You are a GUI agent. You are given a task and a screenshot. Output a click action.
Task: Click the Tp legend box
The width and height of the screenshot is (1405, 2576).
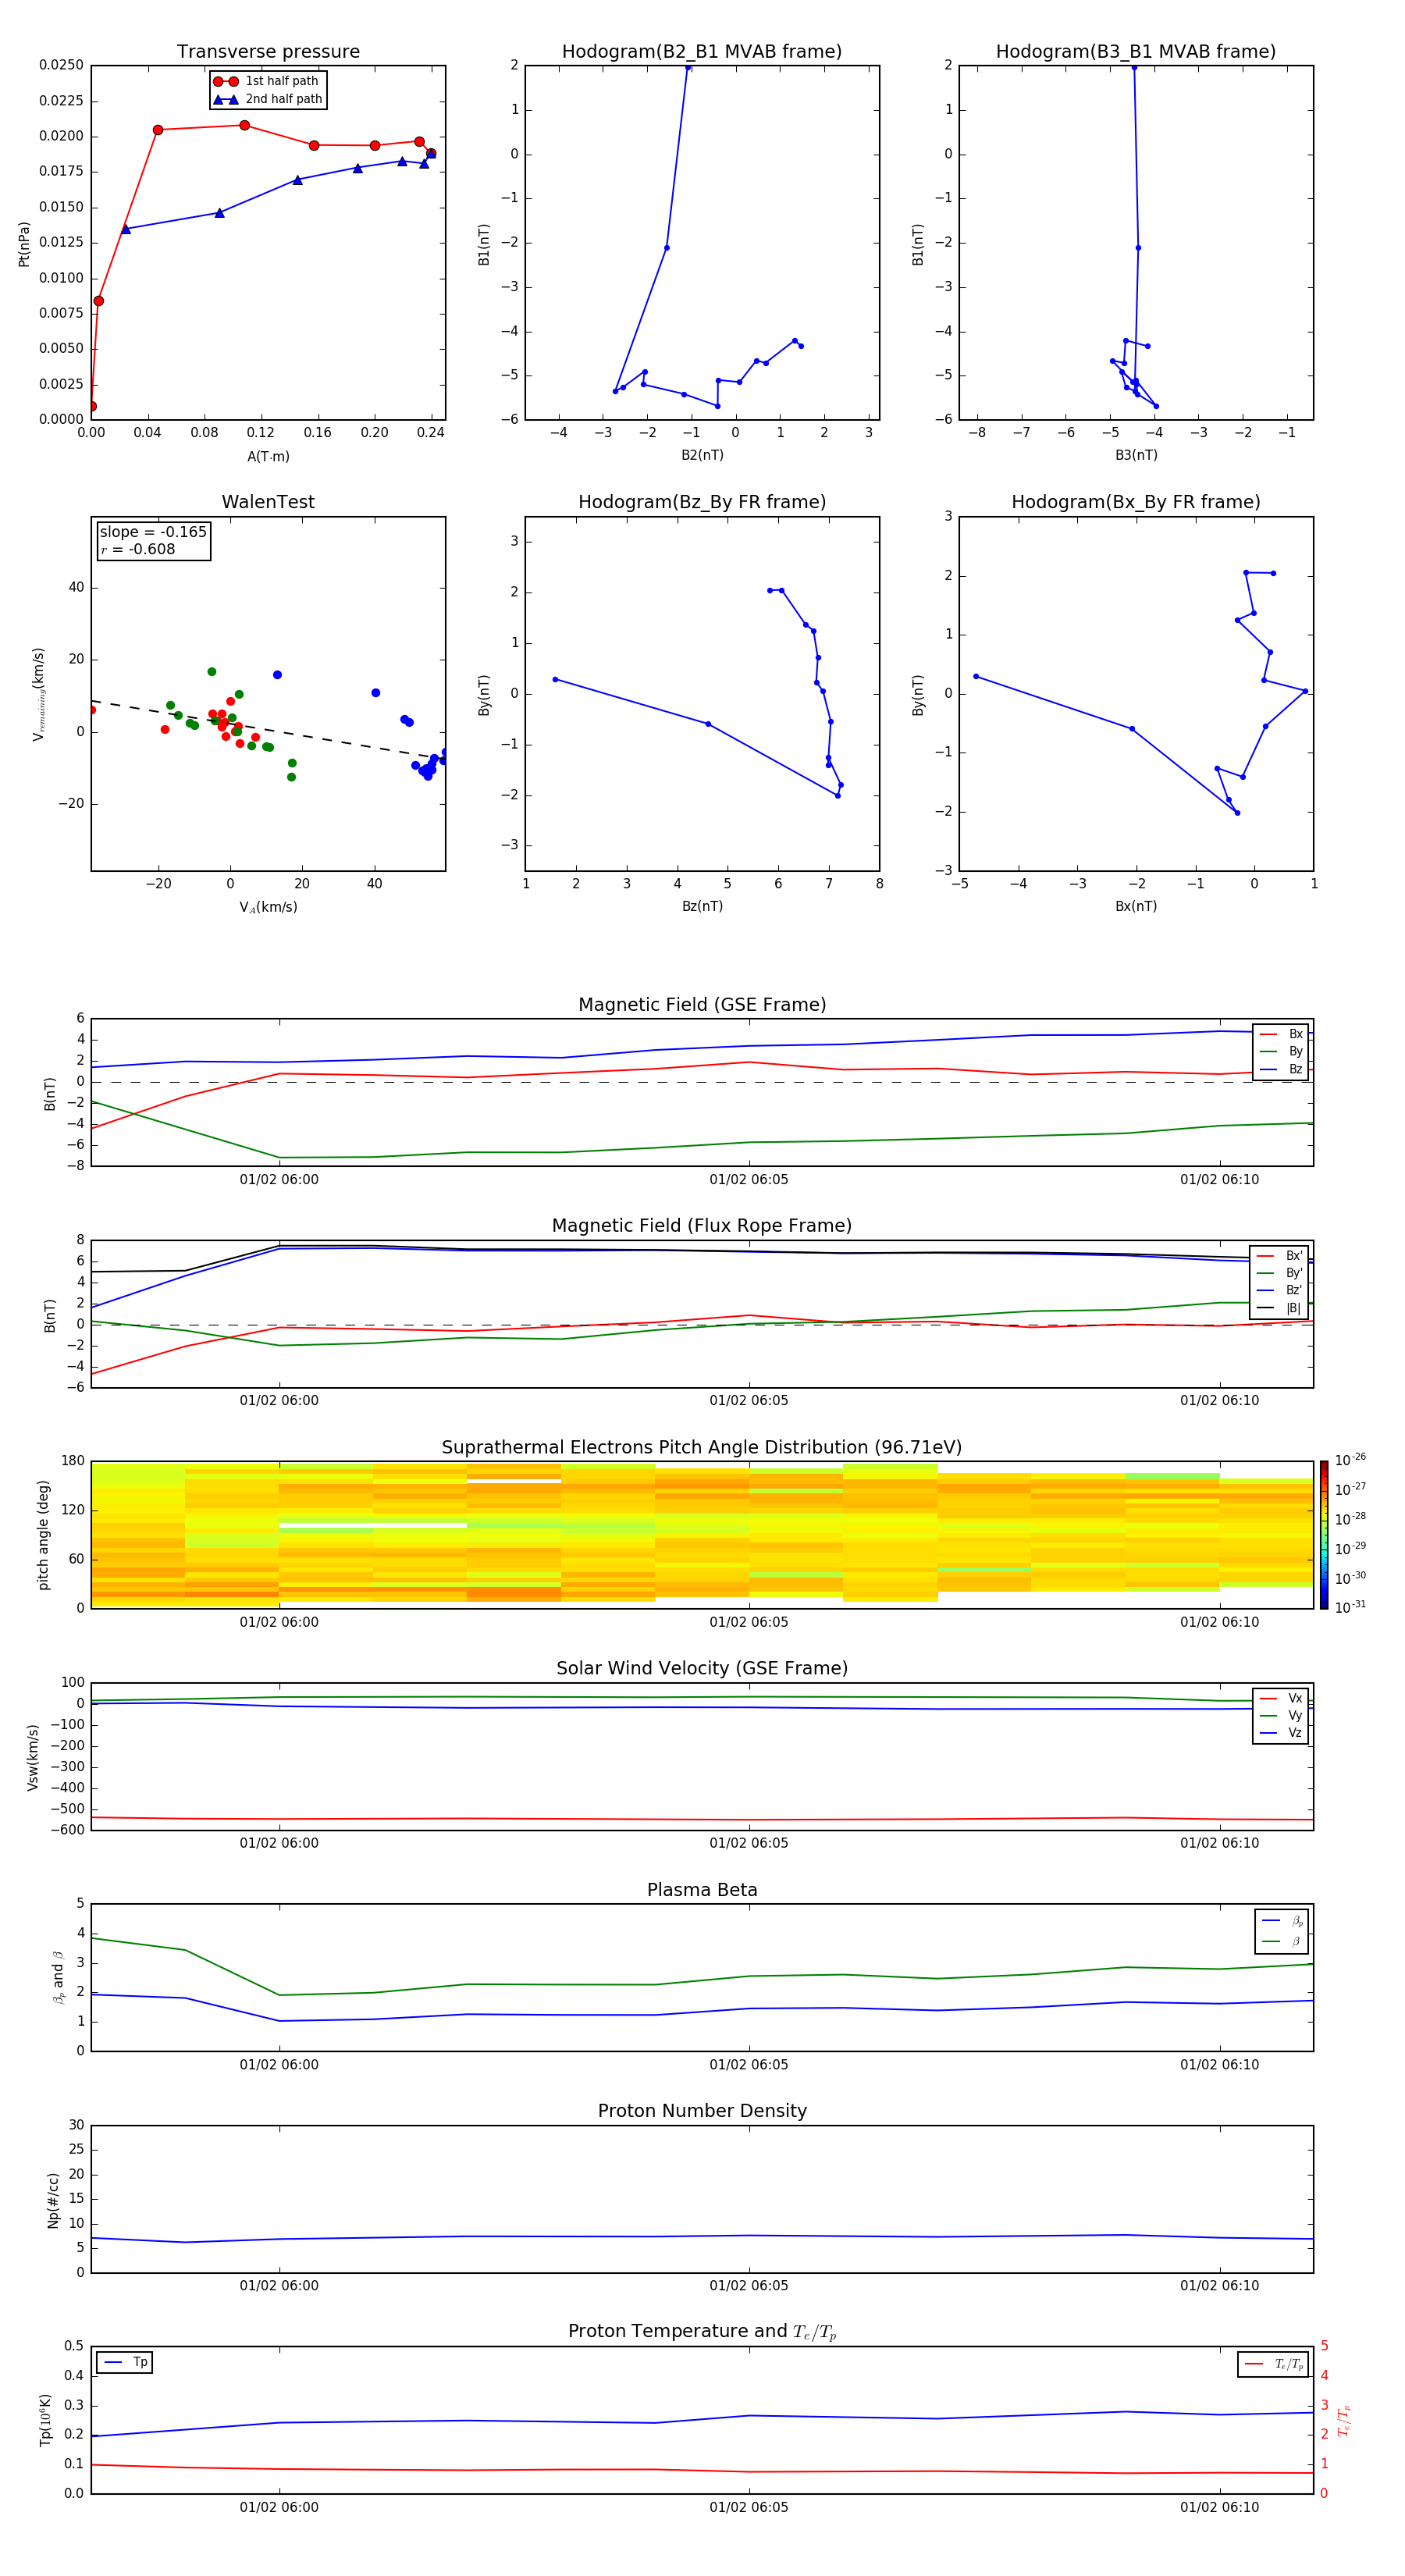(x=124, y=2362)
